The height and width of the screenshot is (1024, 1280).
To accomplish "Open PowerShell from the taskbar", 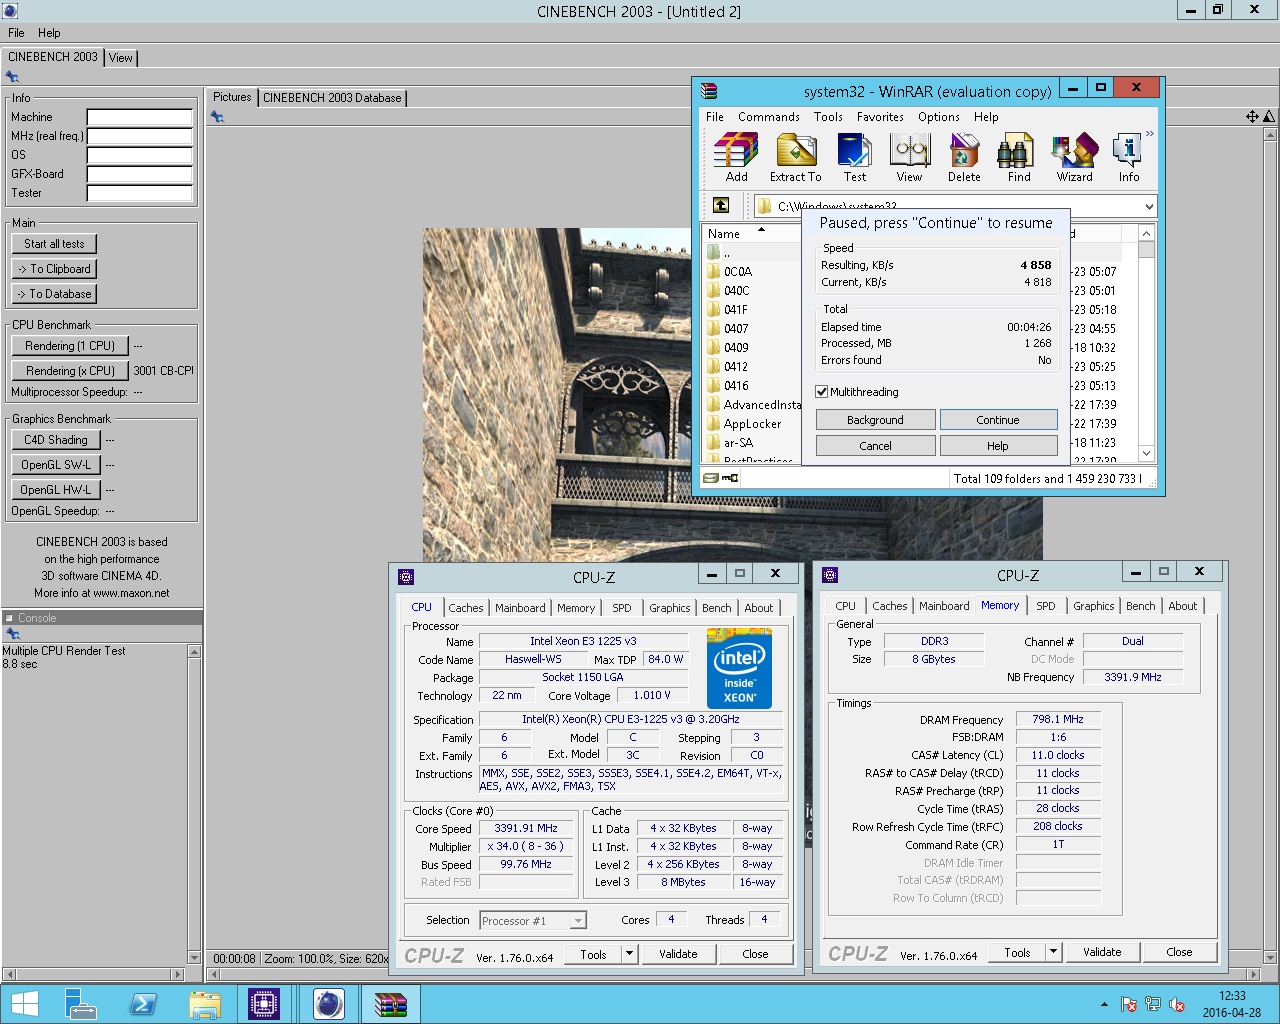I will pyautogui.click(x=143, y=1004).
